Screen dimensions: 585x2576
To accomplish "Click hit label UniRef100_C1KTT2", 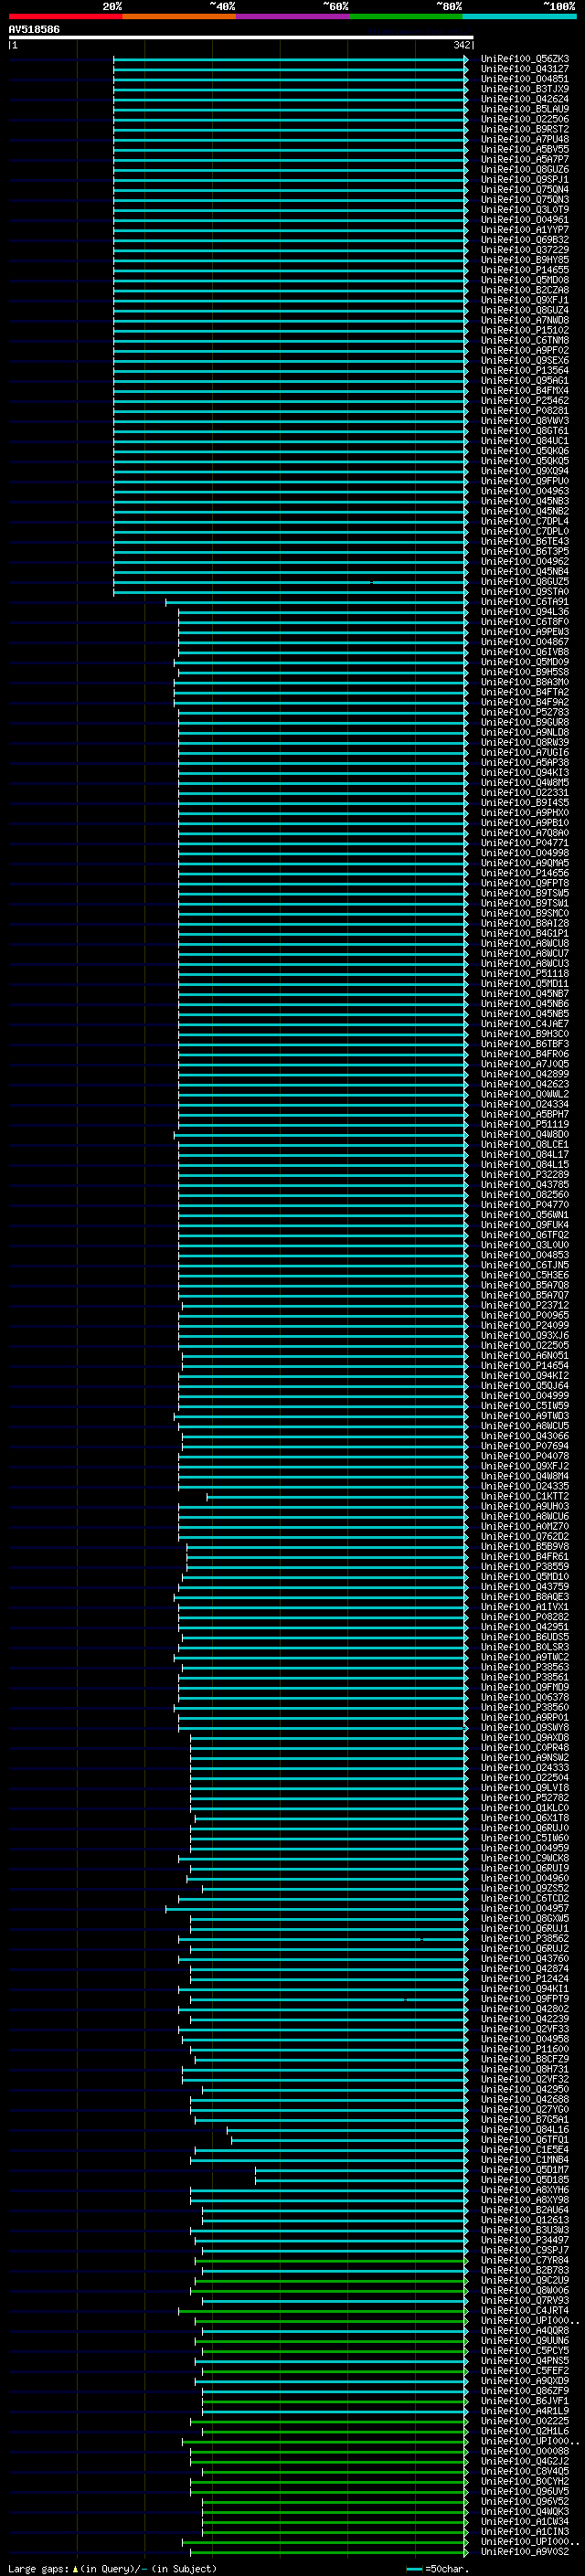I will pos(525,1496).
